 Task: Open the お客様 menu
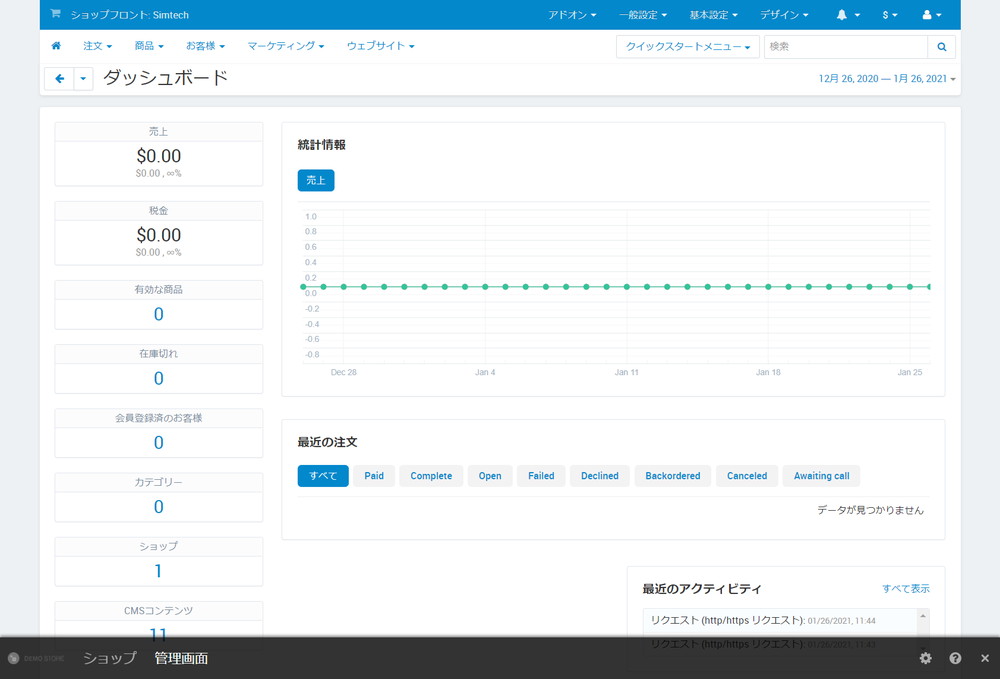pyautogui.click(x=205, y=46)
